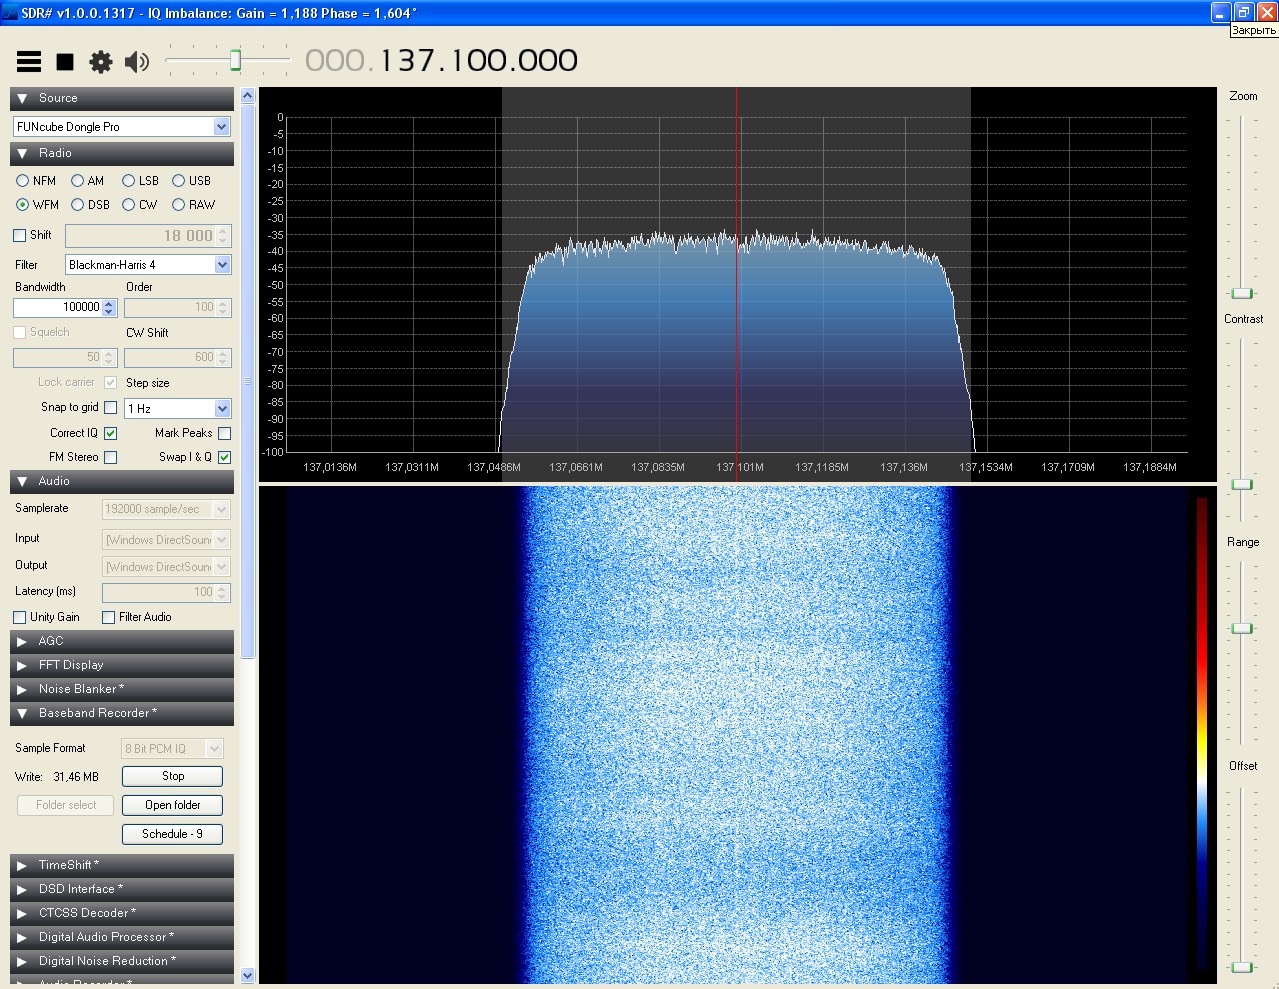This screenshot has height=989, width=1279.
Task: Expand the FFT Display section
Action: 22,665
